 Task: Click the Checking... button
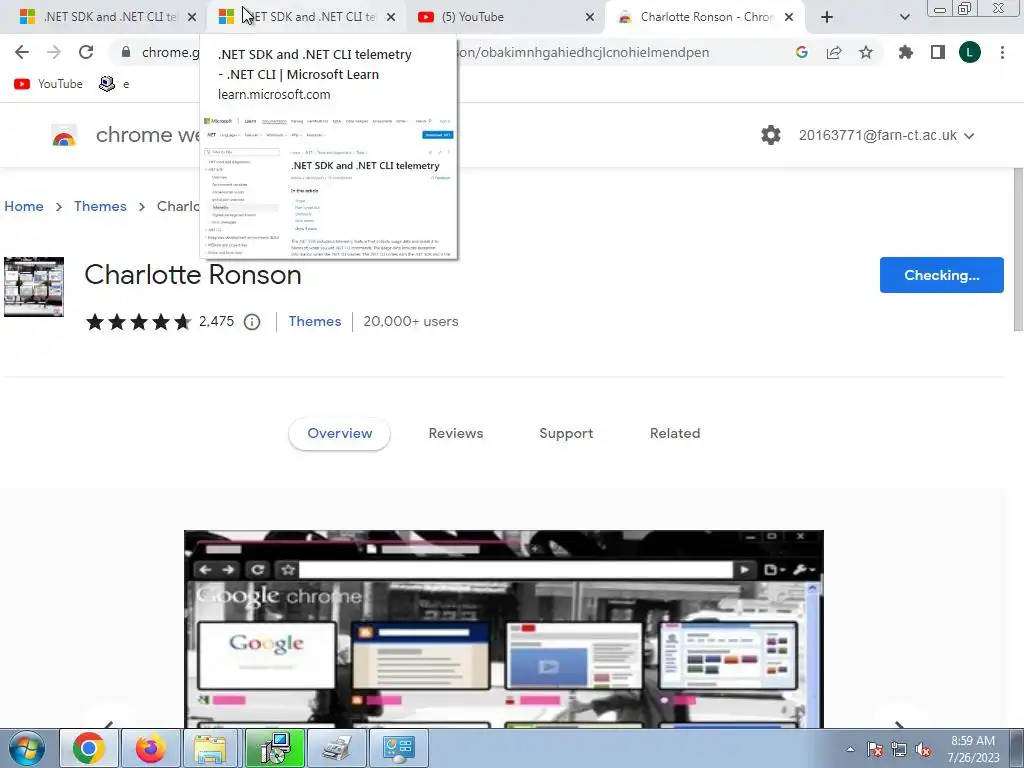click(941, 275)
